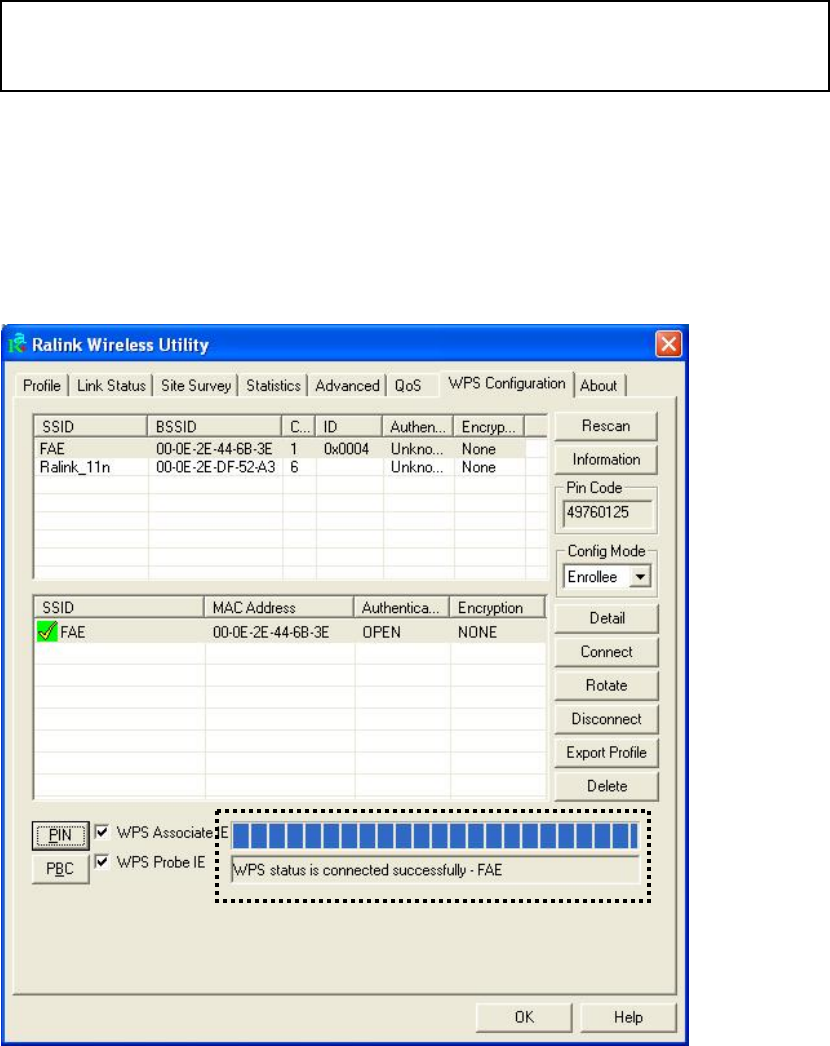The height and width of the screenshot is (1046, 830).
Task: Click the 0x0004 ID cell
Action: pyautogui.click(x=346, y=449)
